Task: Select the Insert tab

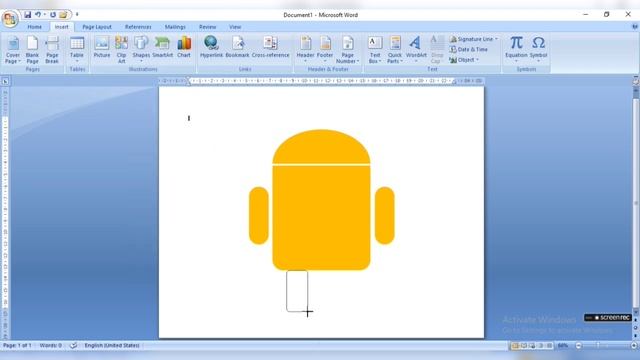Action: [x=62, y=27]
